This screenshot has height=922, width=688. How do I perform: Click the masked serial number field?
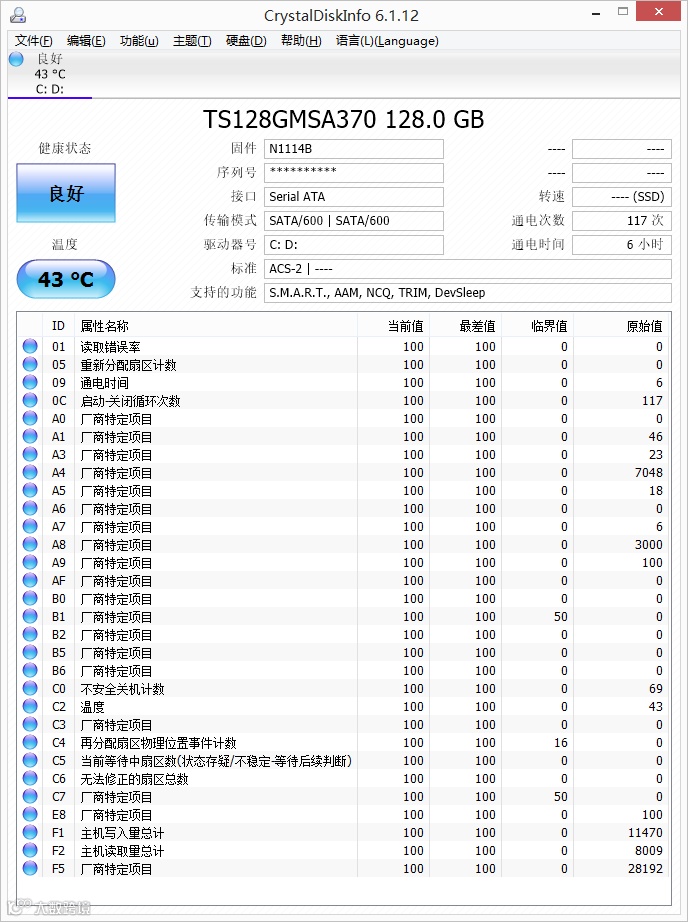pos(353,173)
